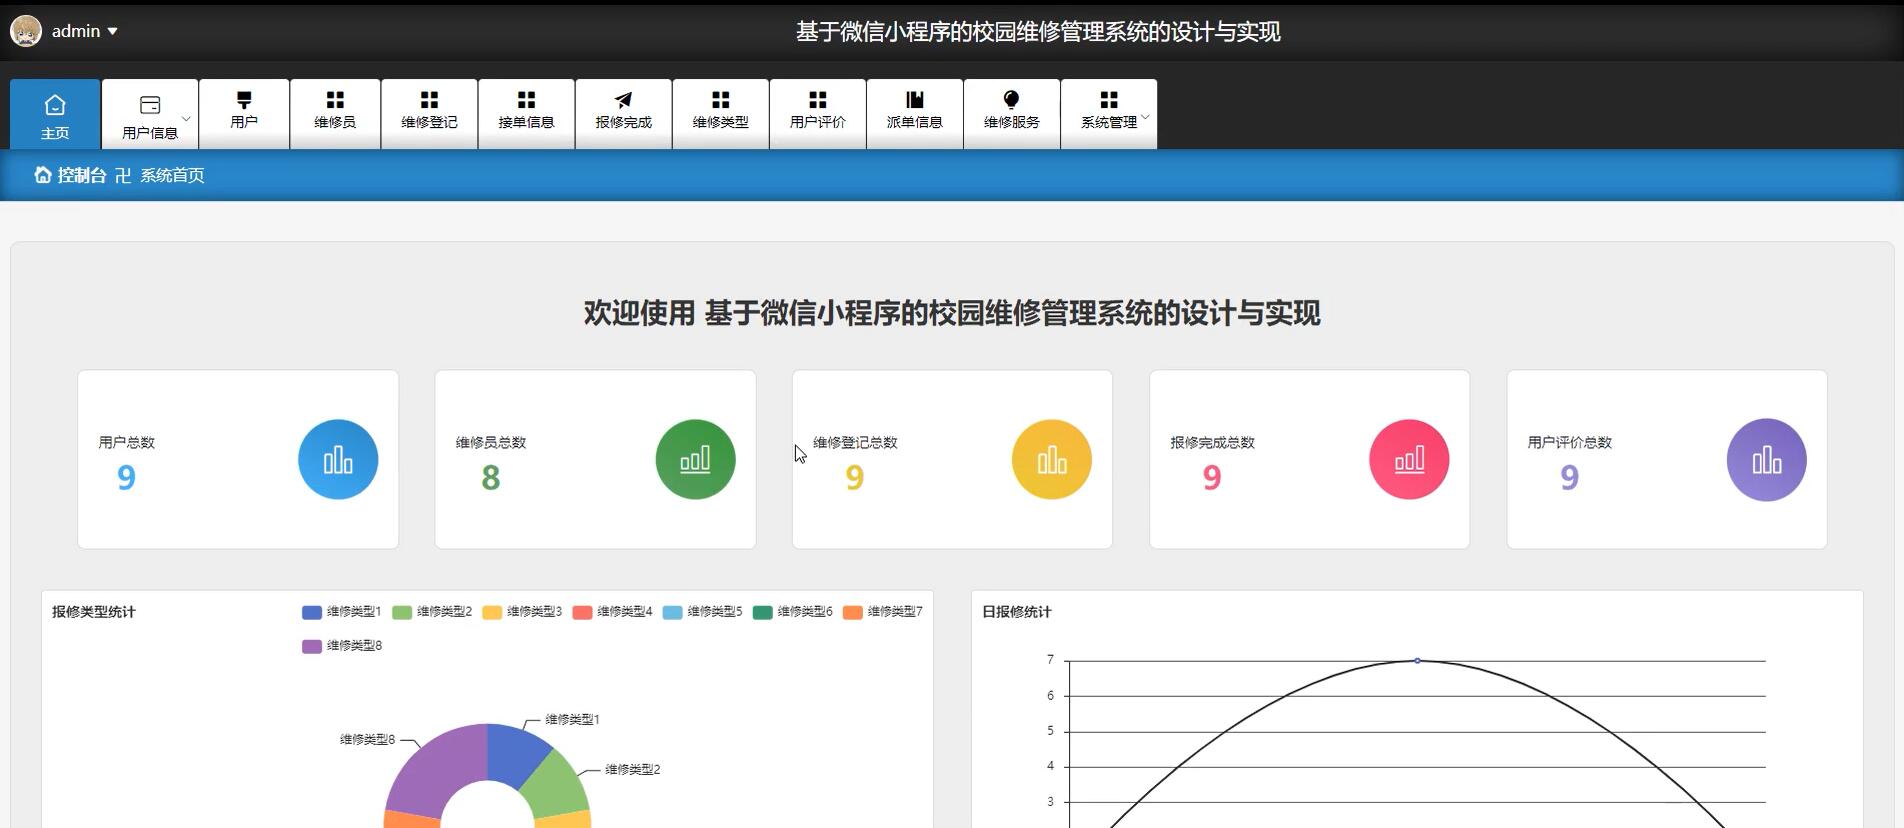Click the books icon above 派单信息

[x=914, y=99]
